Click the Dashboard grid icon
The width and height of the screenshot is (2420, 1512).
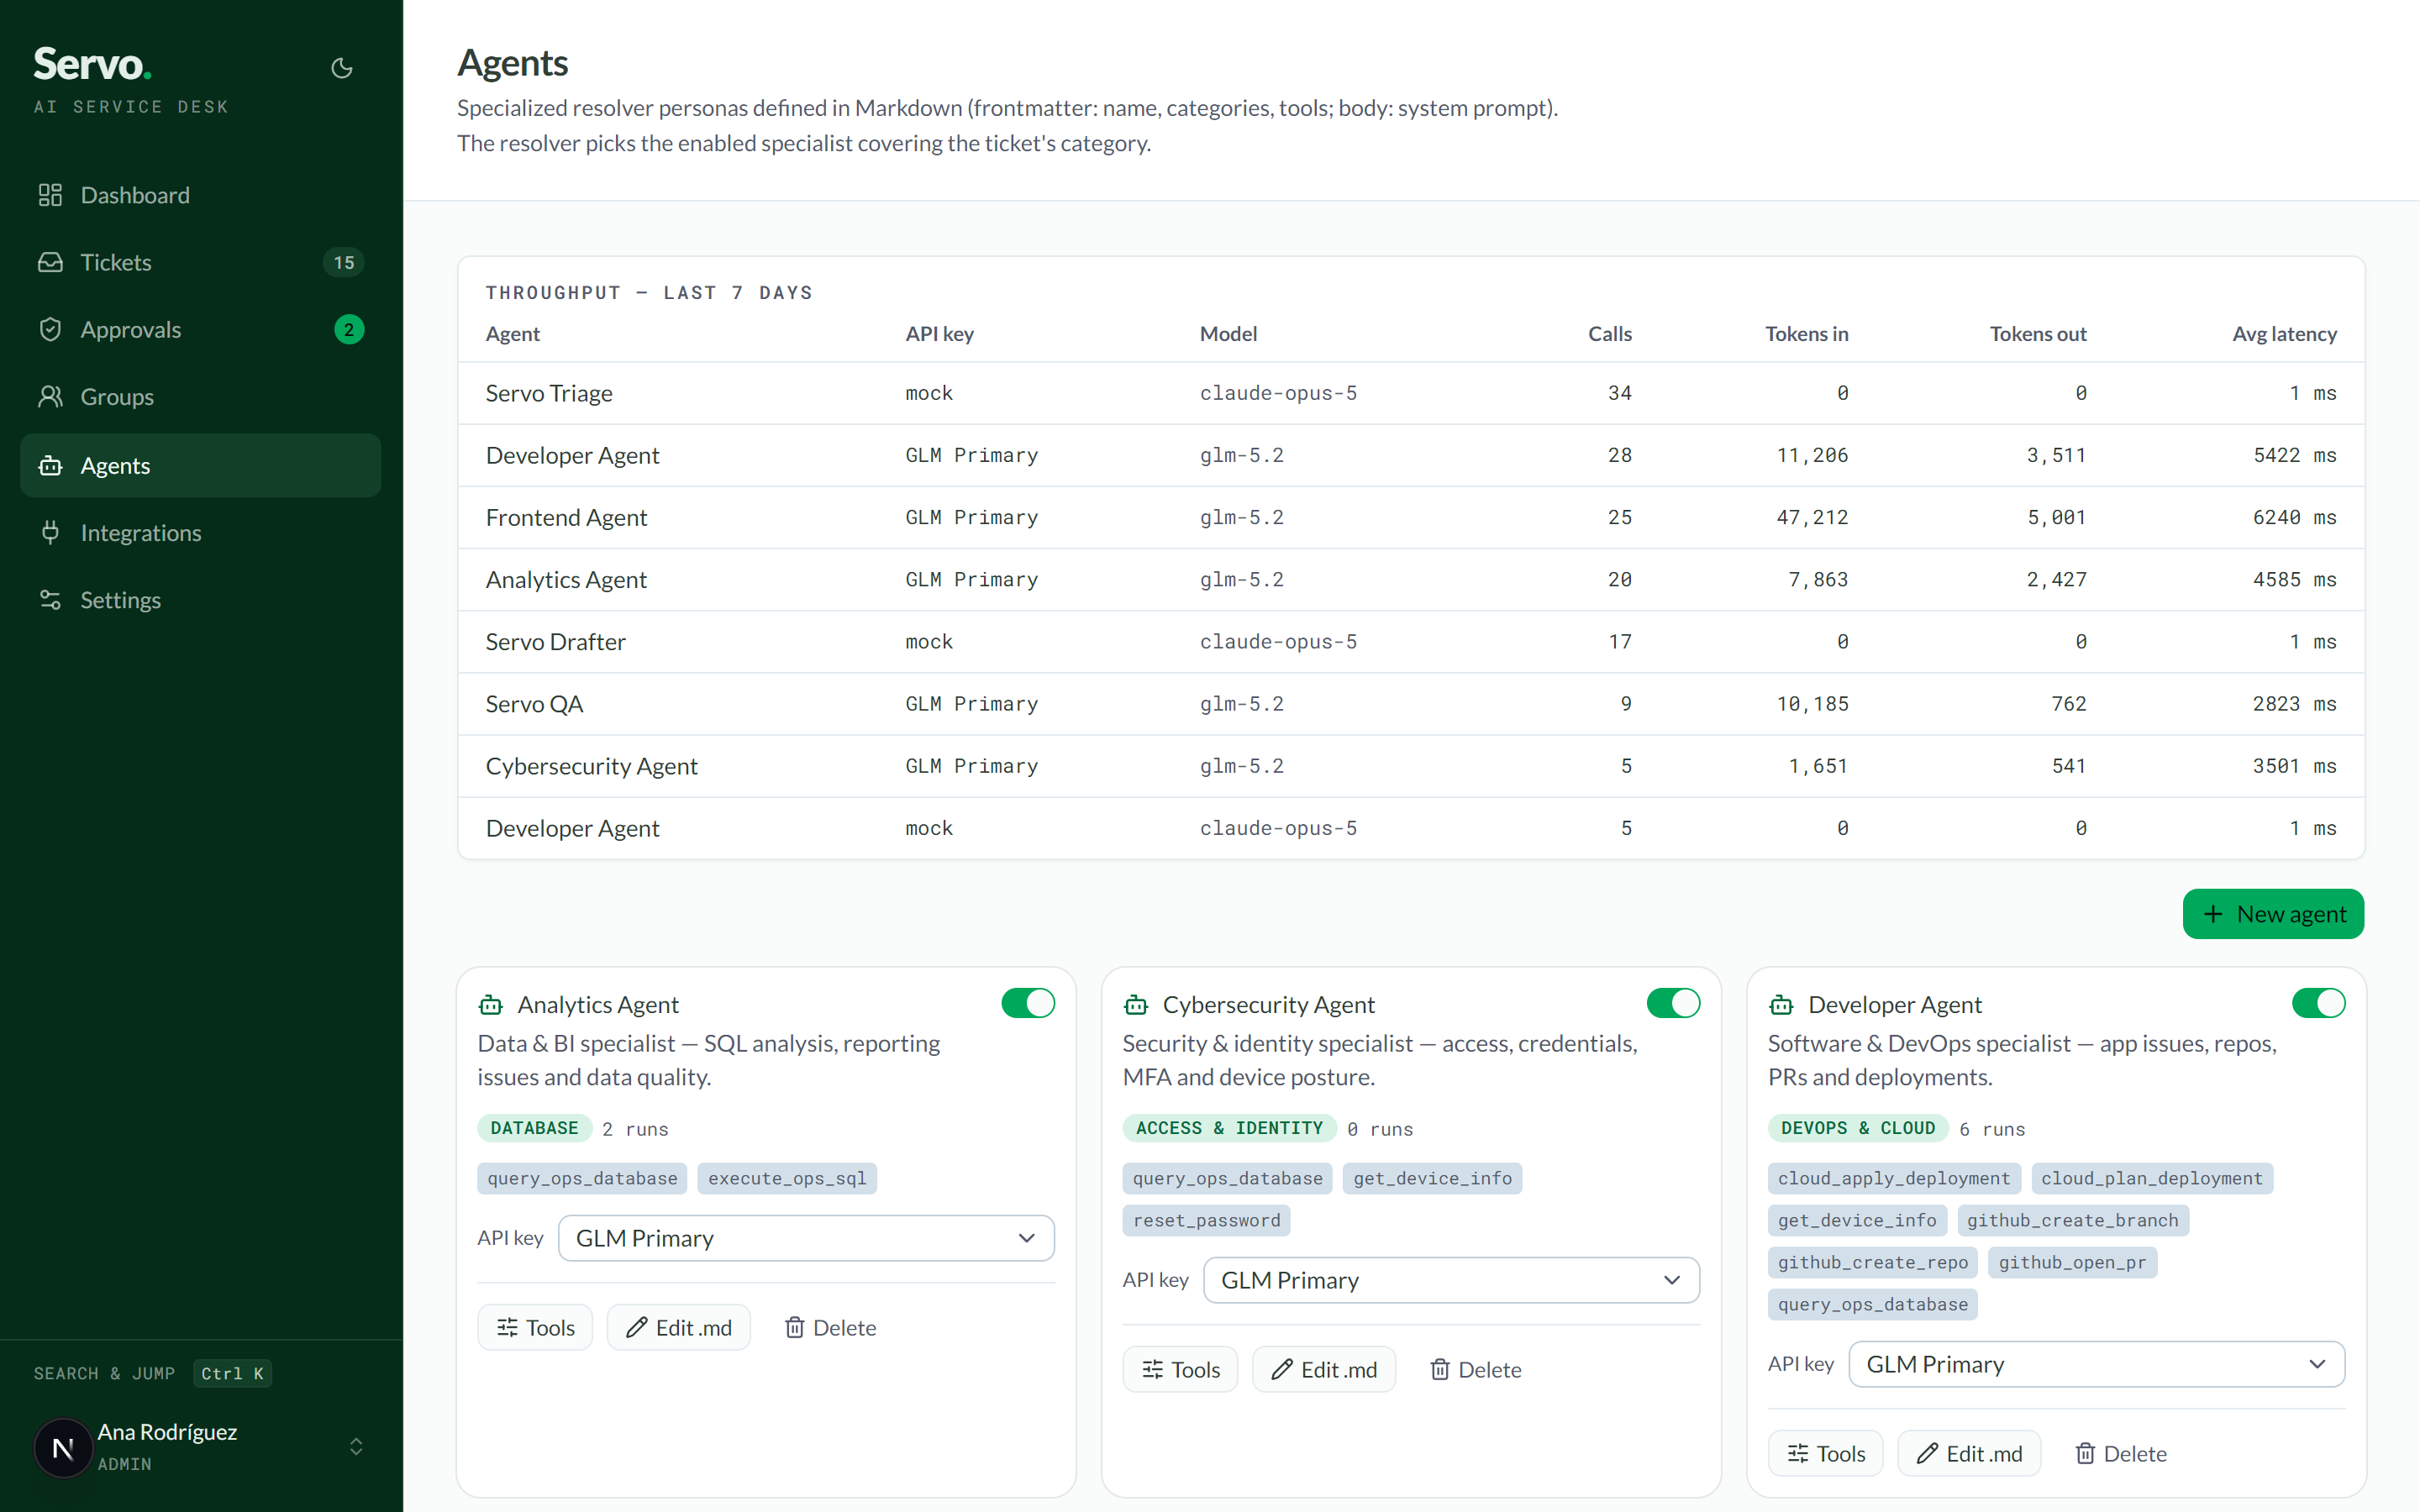pyautogui.click(x=50, y=195)
